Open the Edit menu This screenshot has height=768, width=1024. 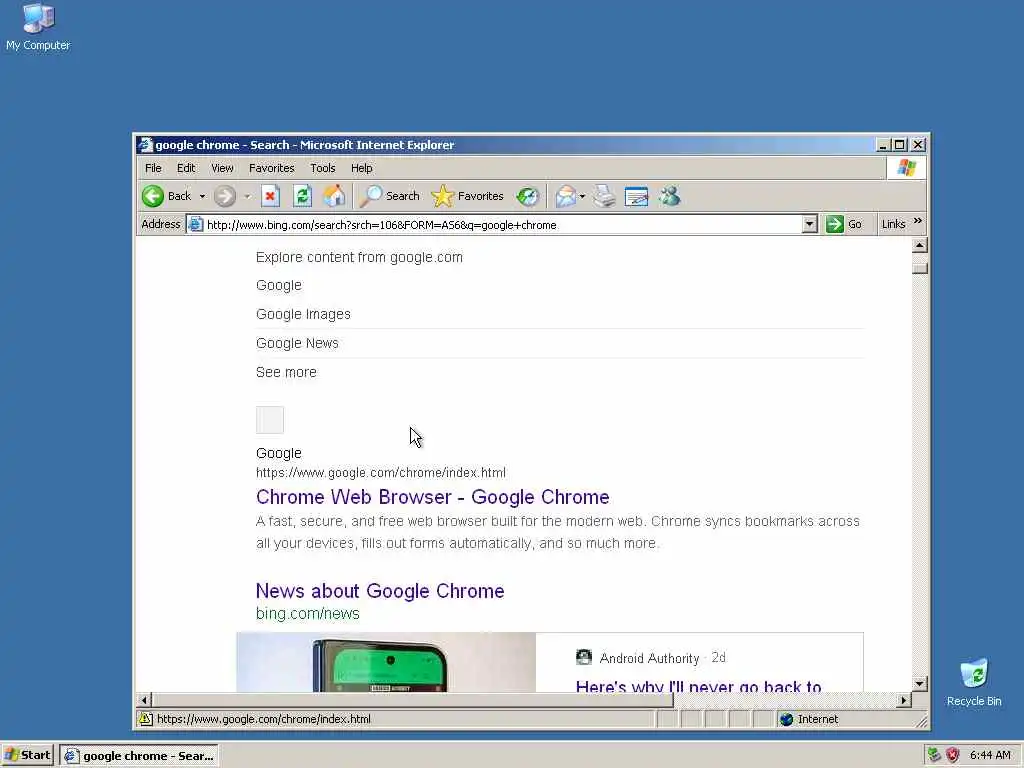[186, 168]
